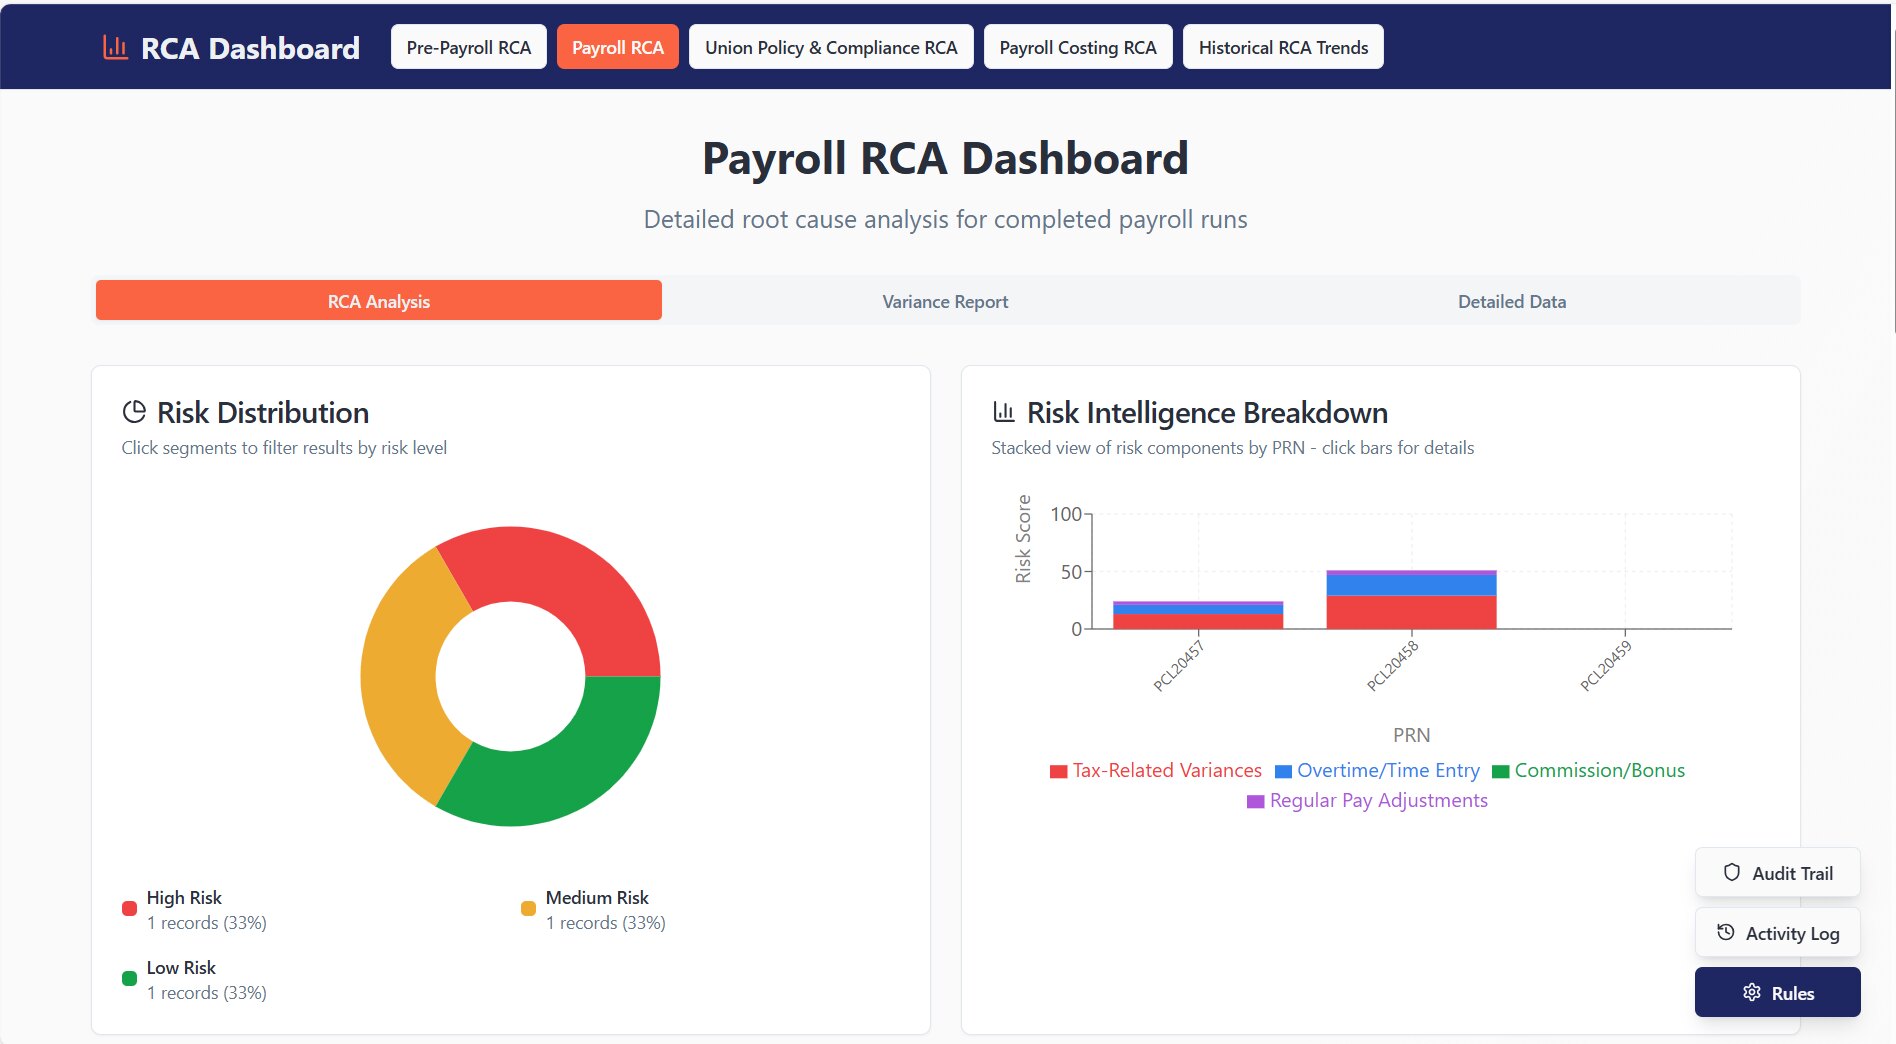The width and height of the screenshot is (1896, 1044).
Task: Toggle Tax-Related Variances legend item
Action: click(1155, 771)
